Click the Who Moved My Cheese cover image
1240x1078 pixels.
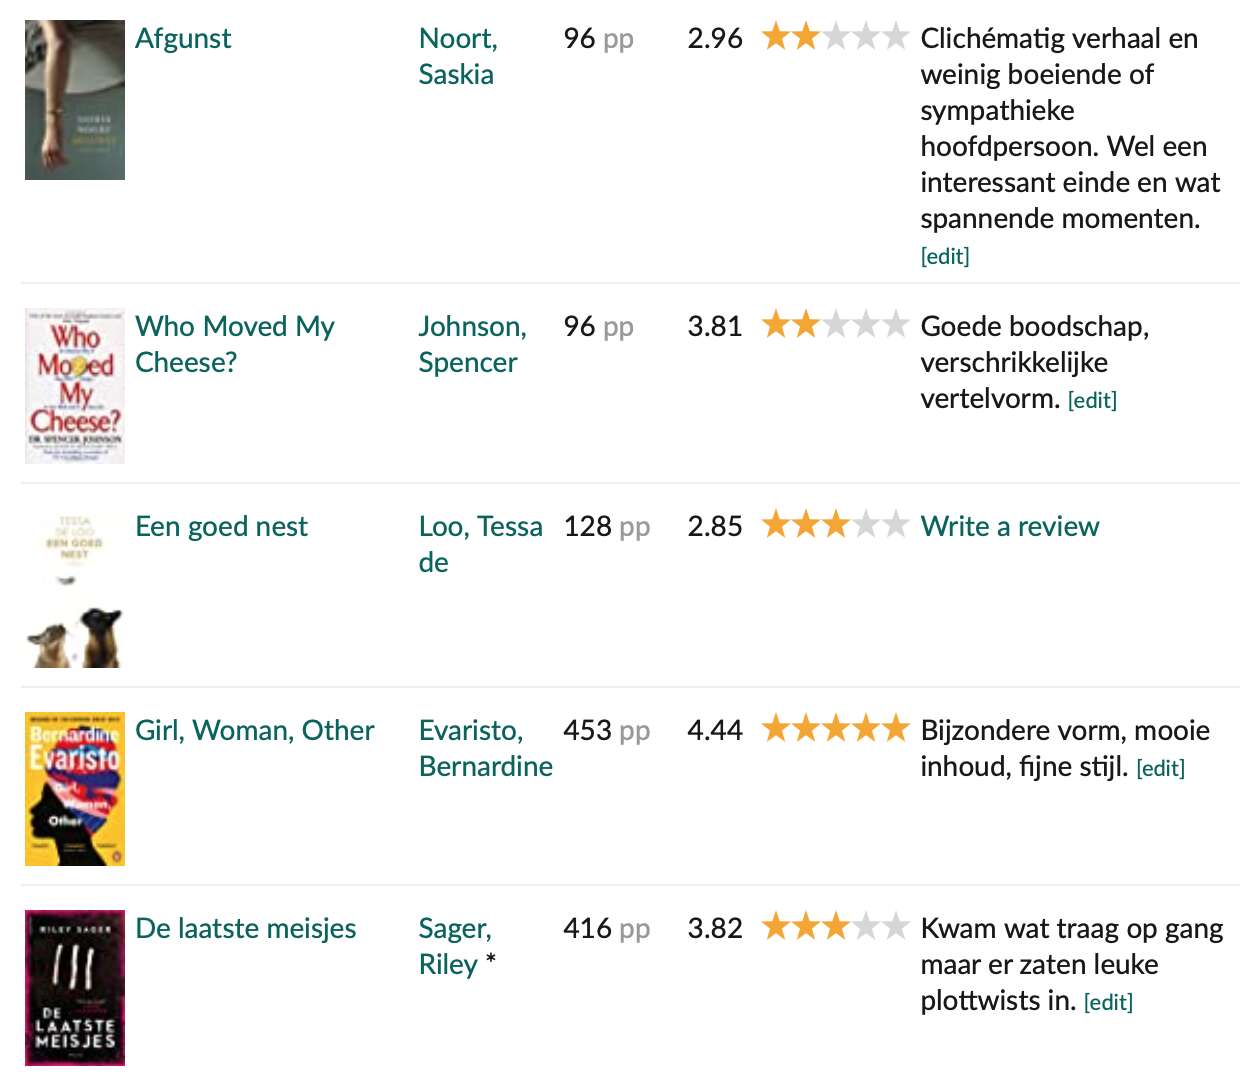(x=75, y=386)
